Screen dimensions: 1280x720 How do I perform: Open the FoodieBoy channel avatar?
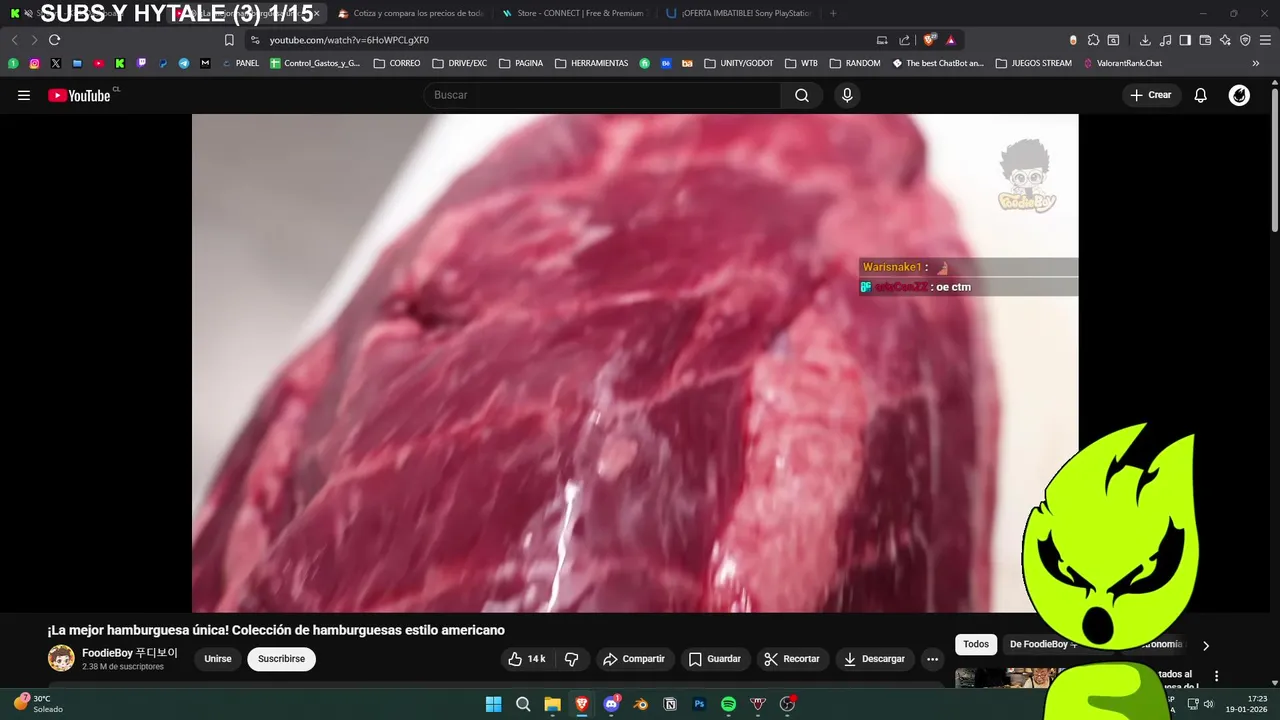click(61, 658)
